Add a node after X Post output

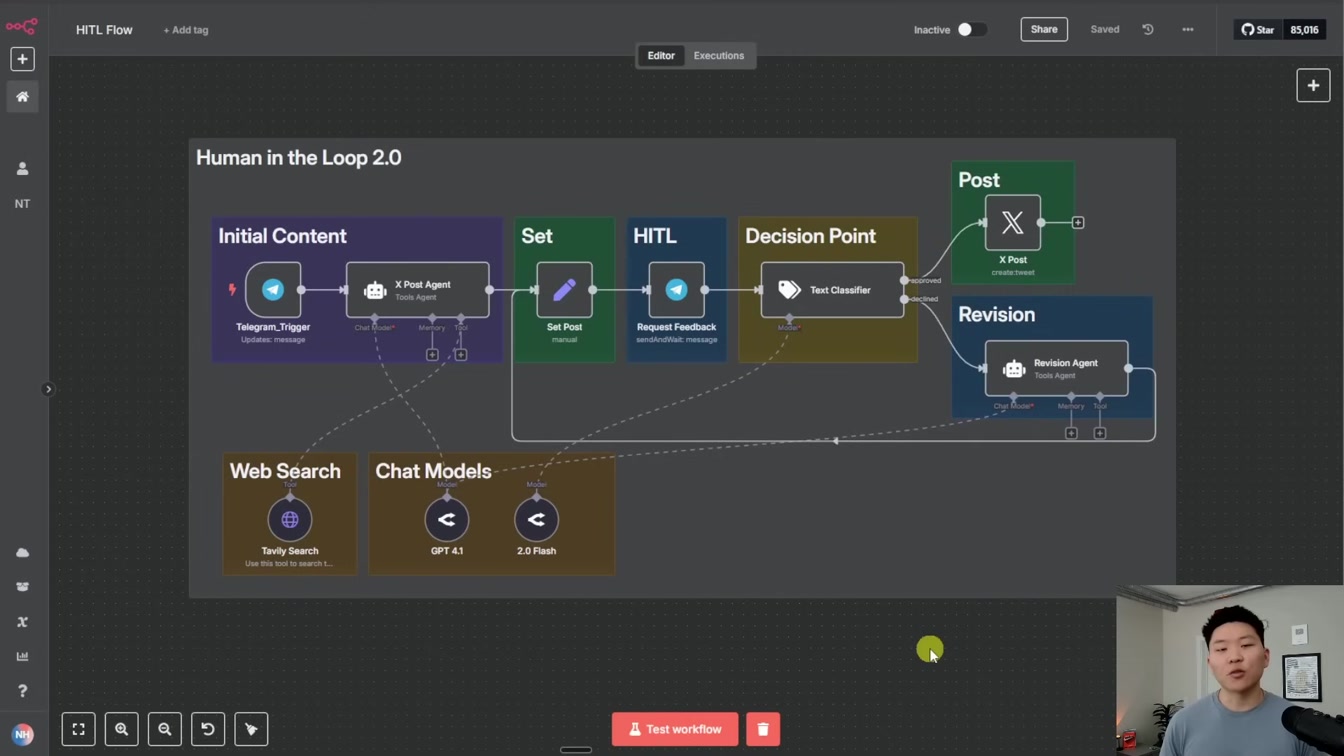pyautogui.click(x=1078, y=222)
